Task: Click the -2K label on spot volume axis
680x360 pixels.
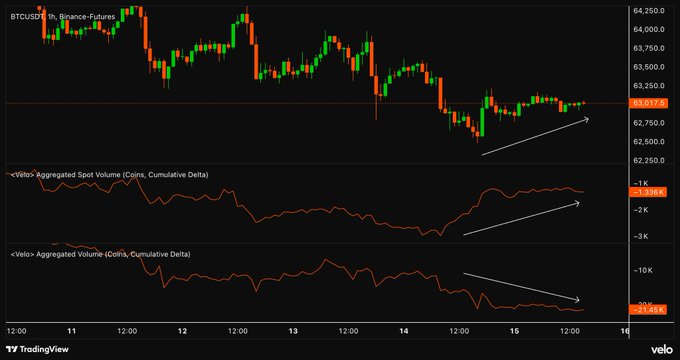Action: [x=641, y=210]
